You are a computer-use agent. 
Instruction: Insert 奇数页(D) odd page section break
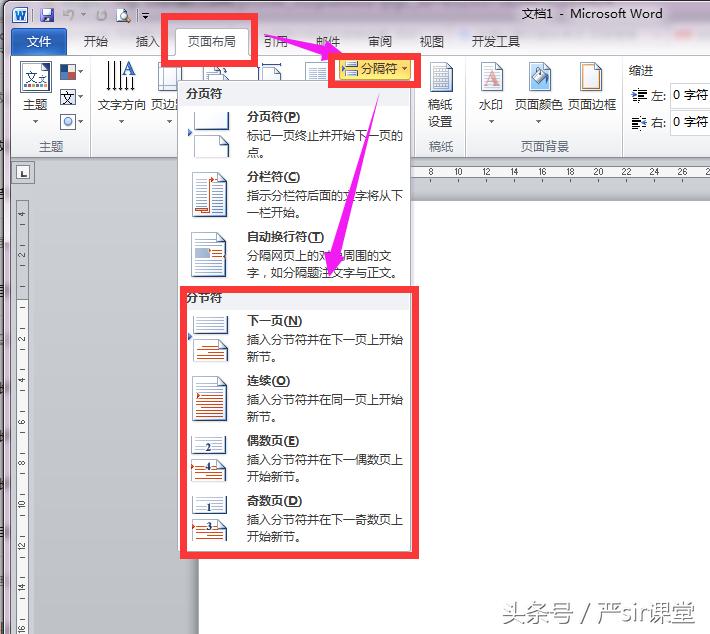[x=294, y=519]
